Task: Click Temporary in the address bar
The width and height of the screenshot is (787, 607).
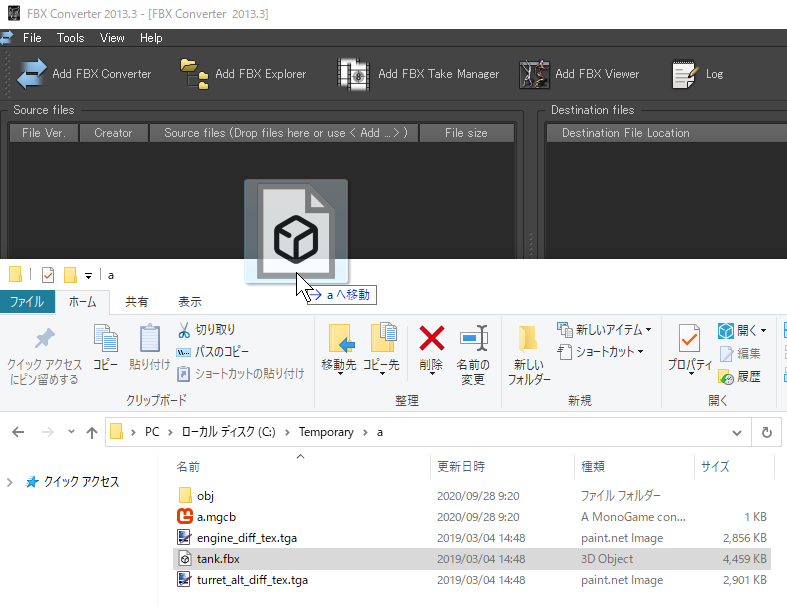Action: [x=326, y=432]
